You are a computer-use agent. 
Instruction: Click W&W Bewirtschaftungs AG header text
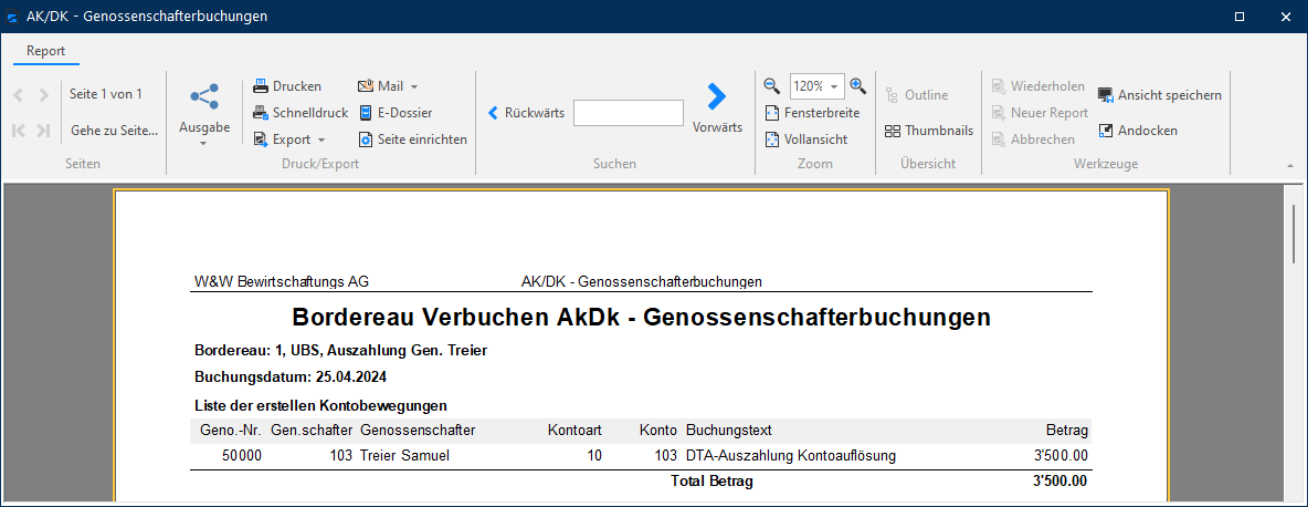[281, 282]
